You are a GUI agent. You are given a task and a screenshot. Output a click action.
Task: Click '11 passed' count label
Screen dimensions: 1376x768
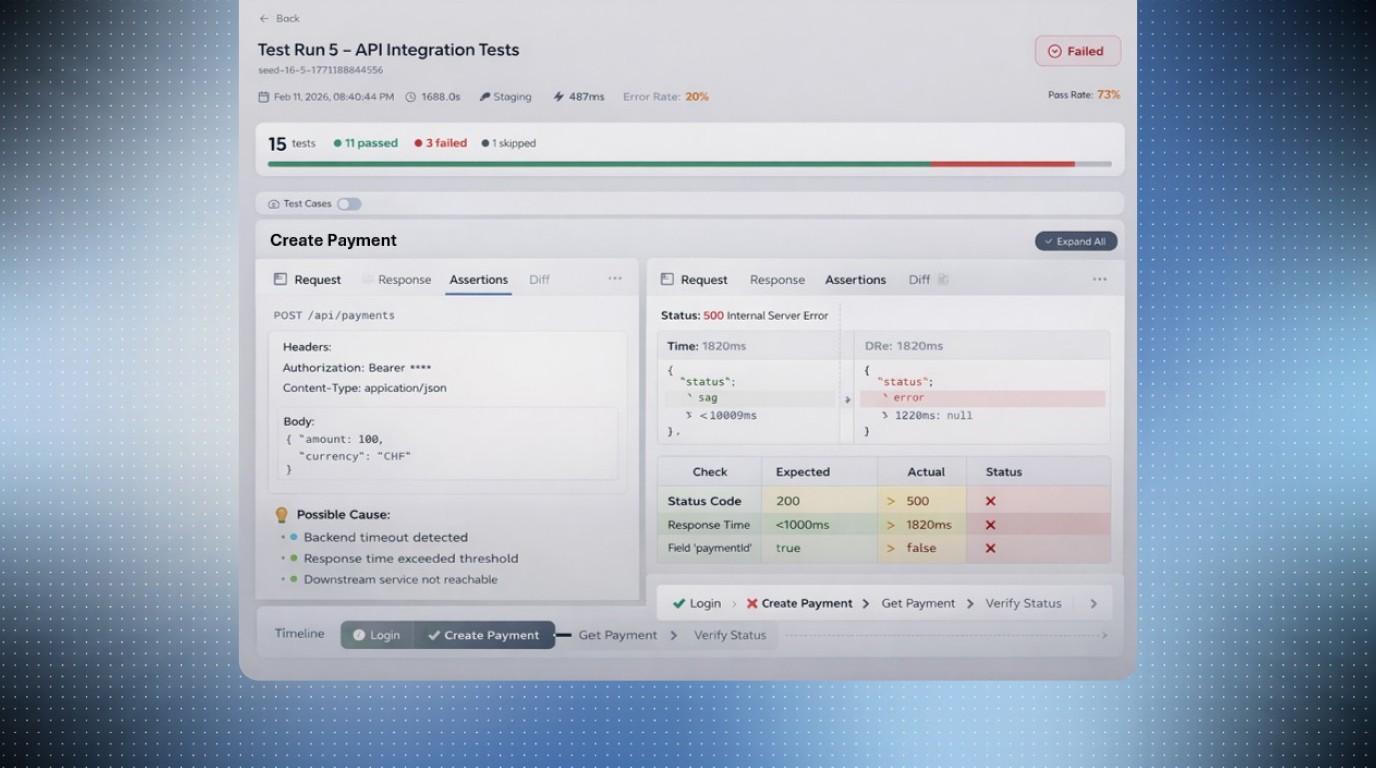pyautogui.click(x=366, y=143)
